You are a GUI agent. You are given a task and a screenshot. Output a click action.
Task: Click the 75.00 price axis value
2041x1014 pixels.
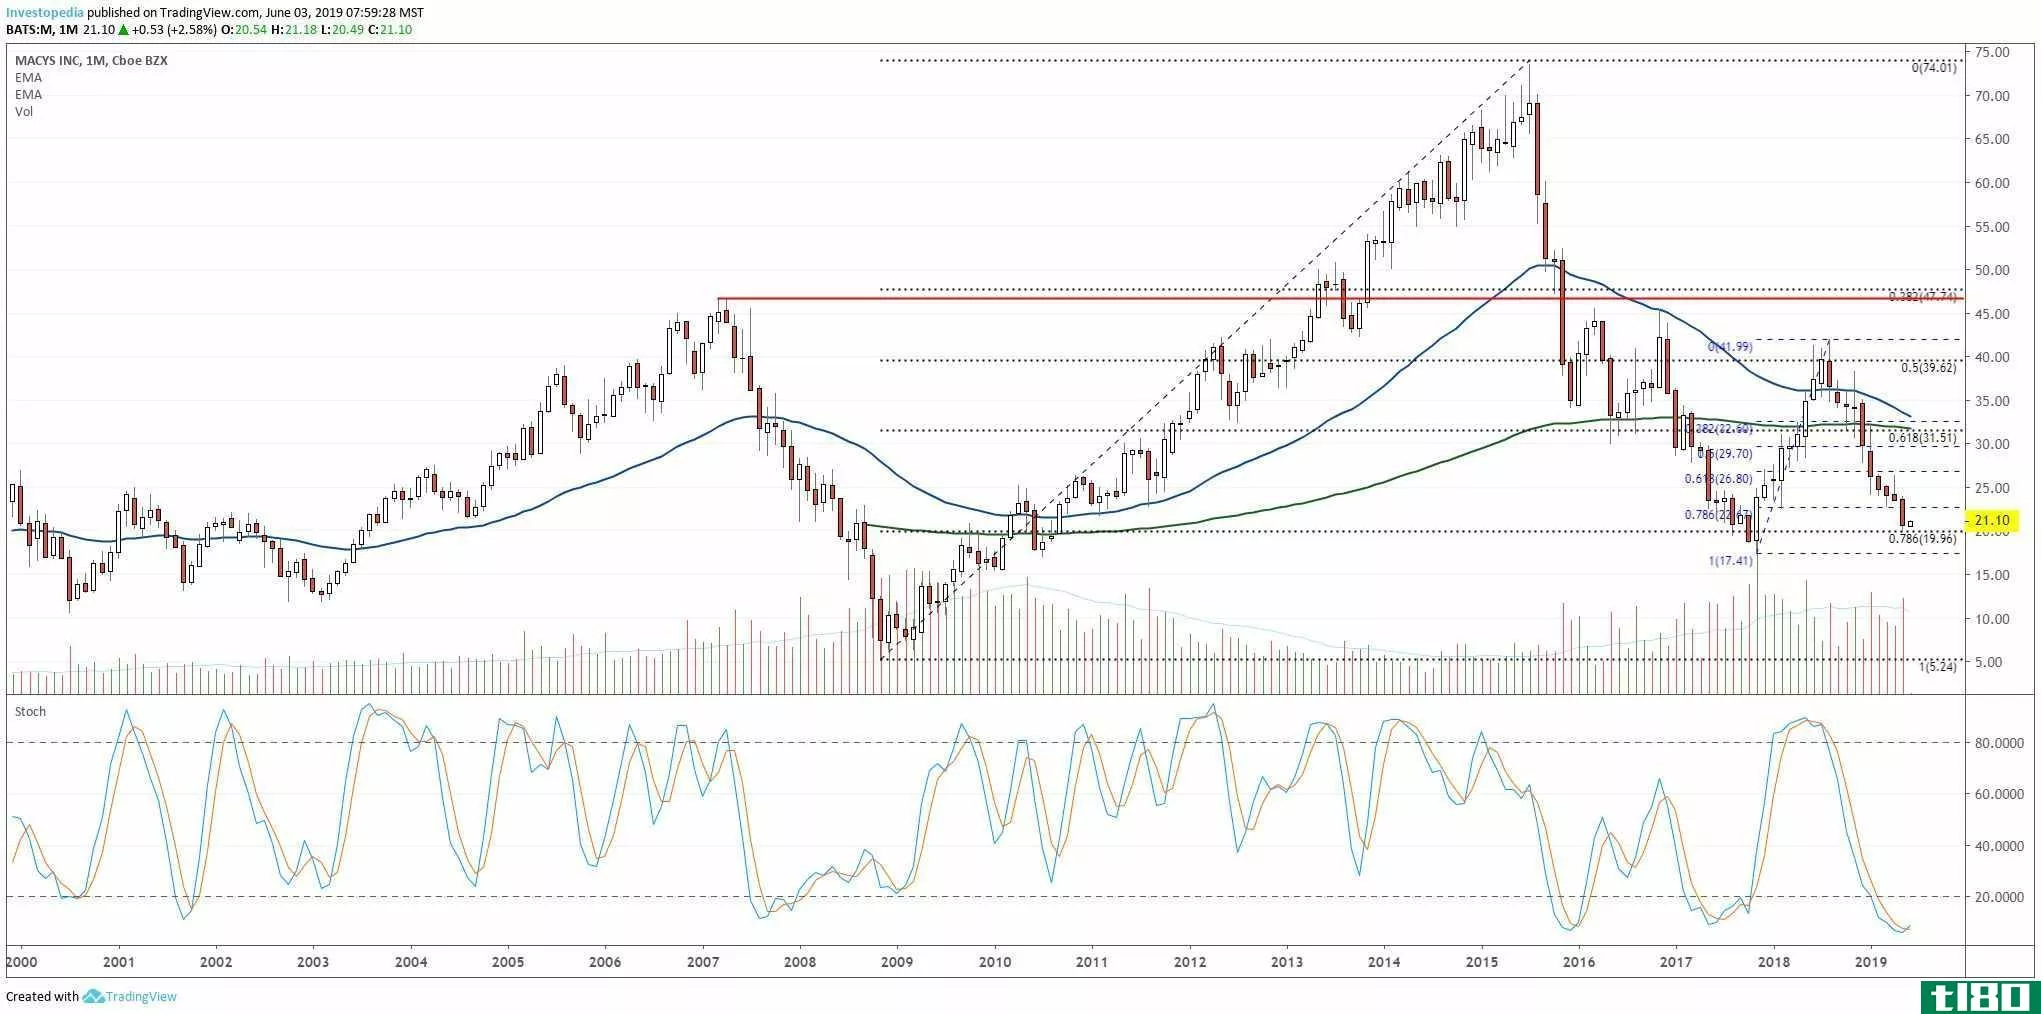[x=1992, y=53]
